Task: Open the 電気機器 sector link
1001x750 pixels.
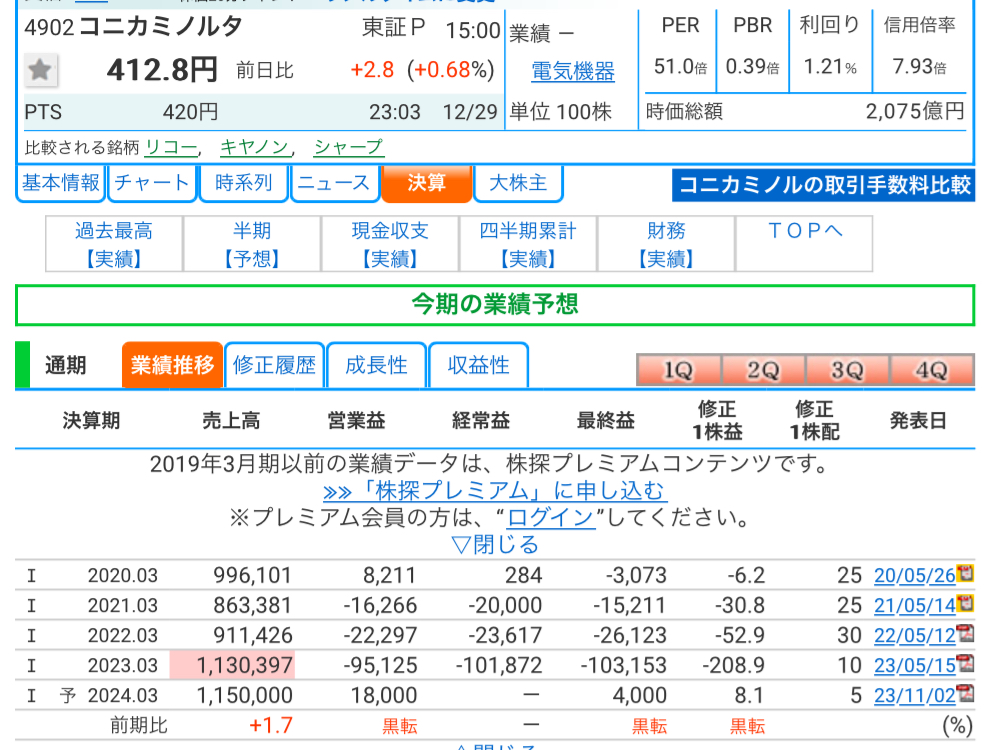Action: point(573,71)
